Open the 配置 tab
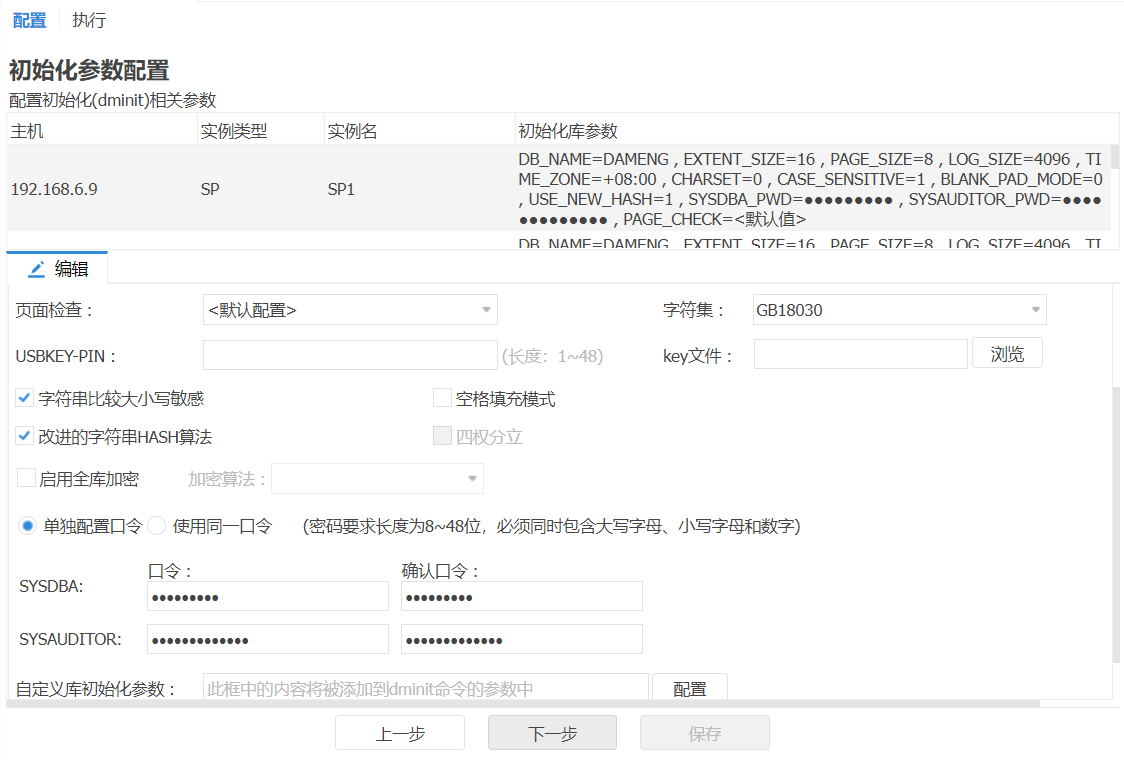The image size is (1124, 760). point(29,20)
